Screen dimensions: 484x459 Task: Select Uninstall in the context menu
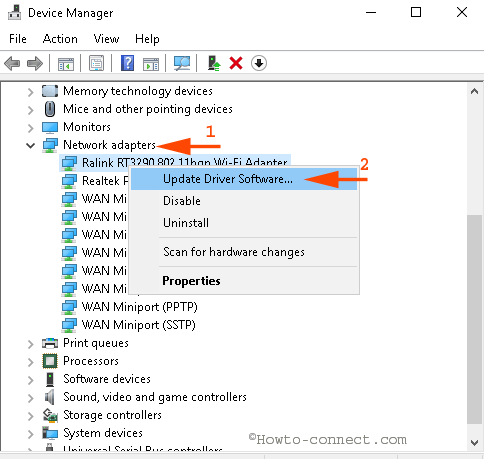click(186, 223)
